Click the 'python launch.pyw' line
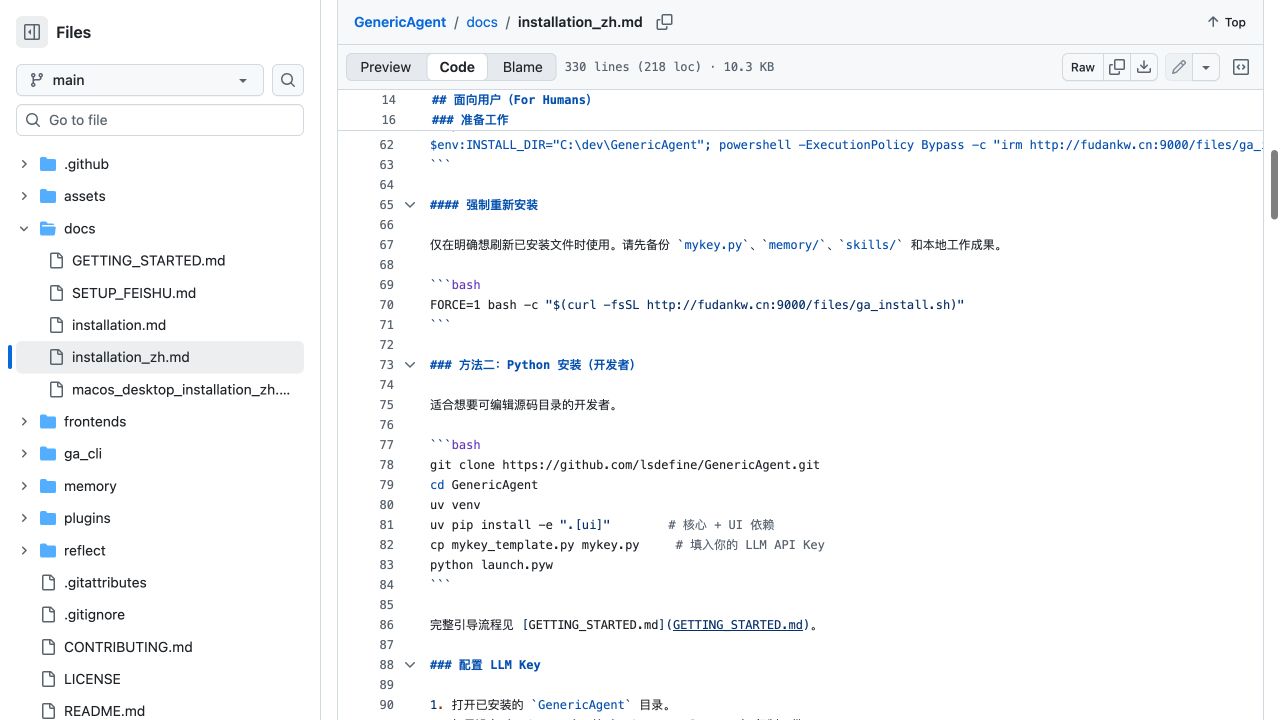This screenshot has width=1280, height=720. (491, 565)
